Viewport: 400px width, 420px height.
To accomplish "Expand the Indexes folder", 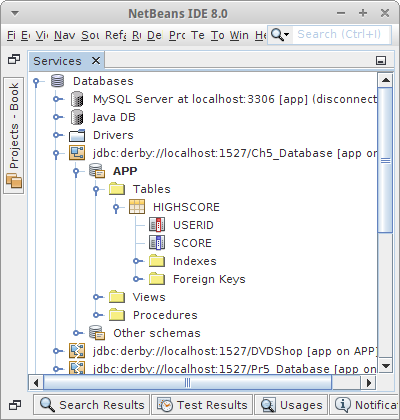I will point(138,261).
